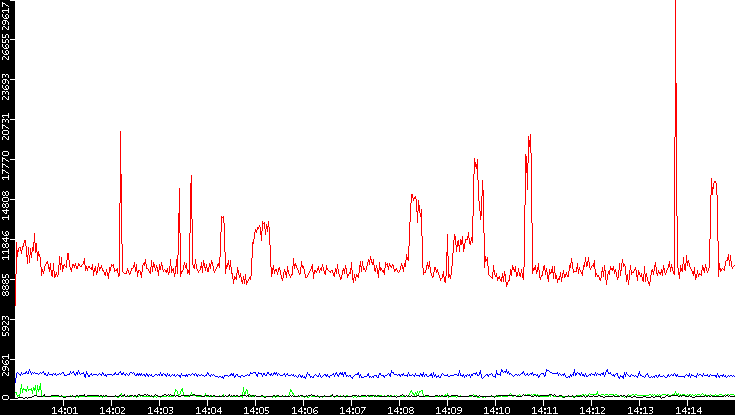This screenshot has height=415, width=735.
Task: Click the 14:07 time axis label
Action: pyautogui.click(x=352, y=410)
